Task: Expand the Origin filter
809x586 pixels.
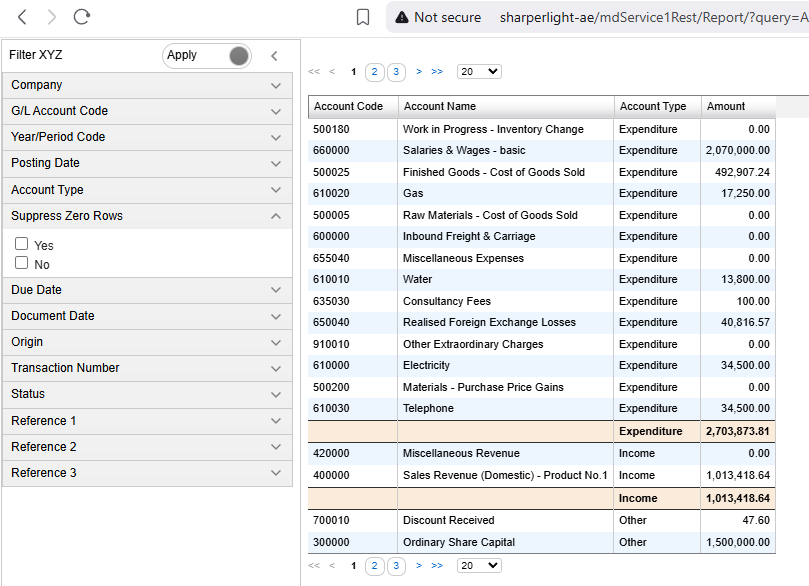Action: pos(147,342)
